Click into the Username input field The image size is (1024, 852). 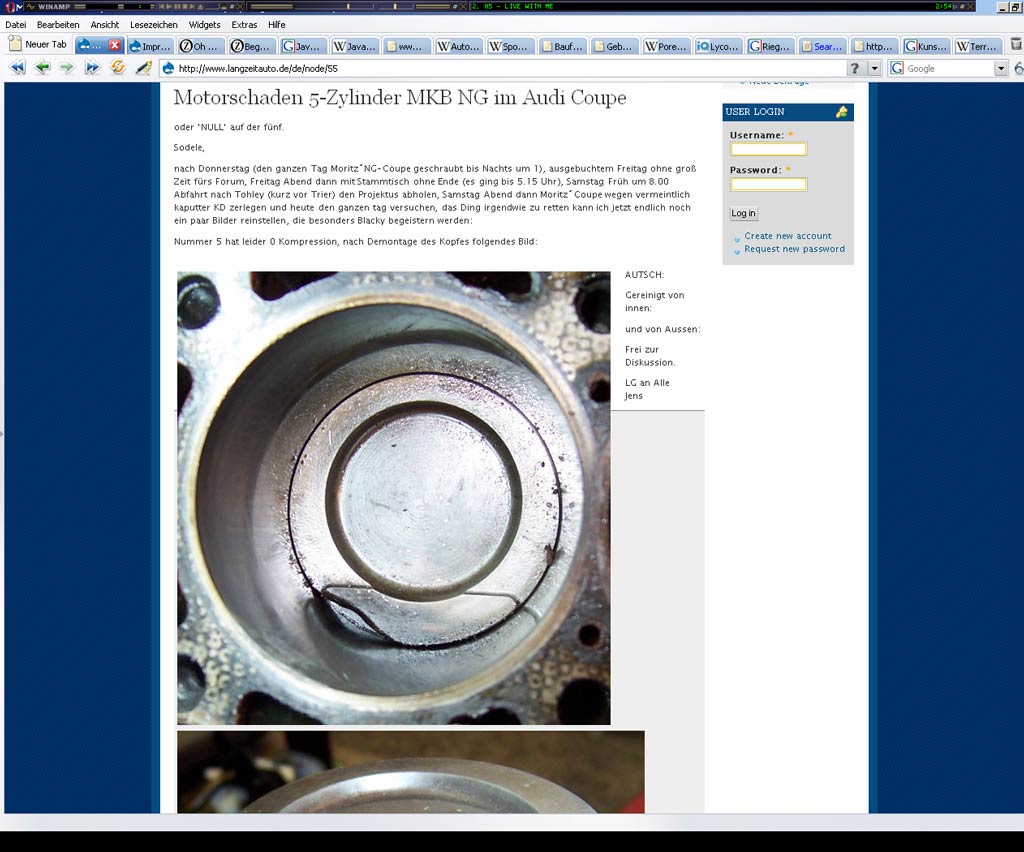768,149
